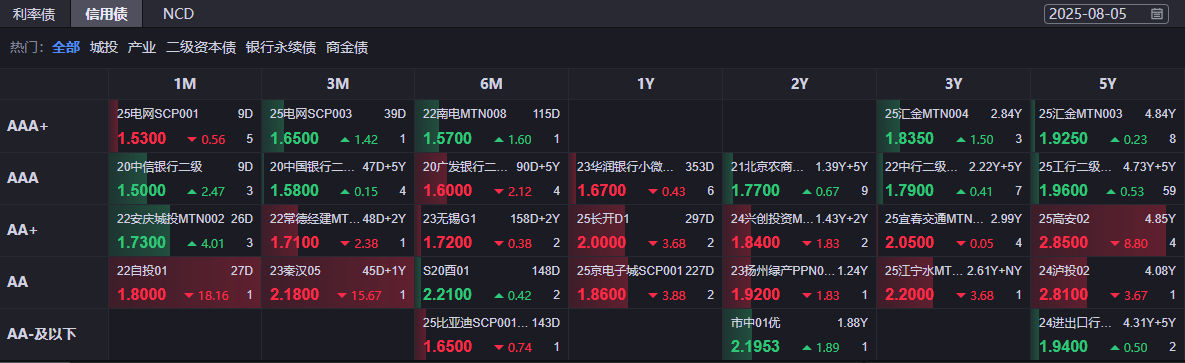
Task: Open the 25汇金MTN003 bond cell
Action: tap(1107, 126)
